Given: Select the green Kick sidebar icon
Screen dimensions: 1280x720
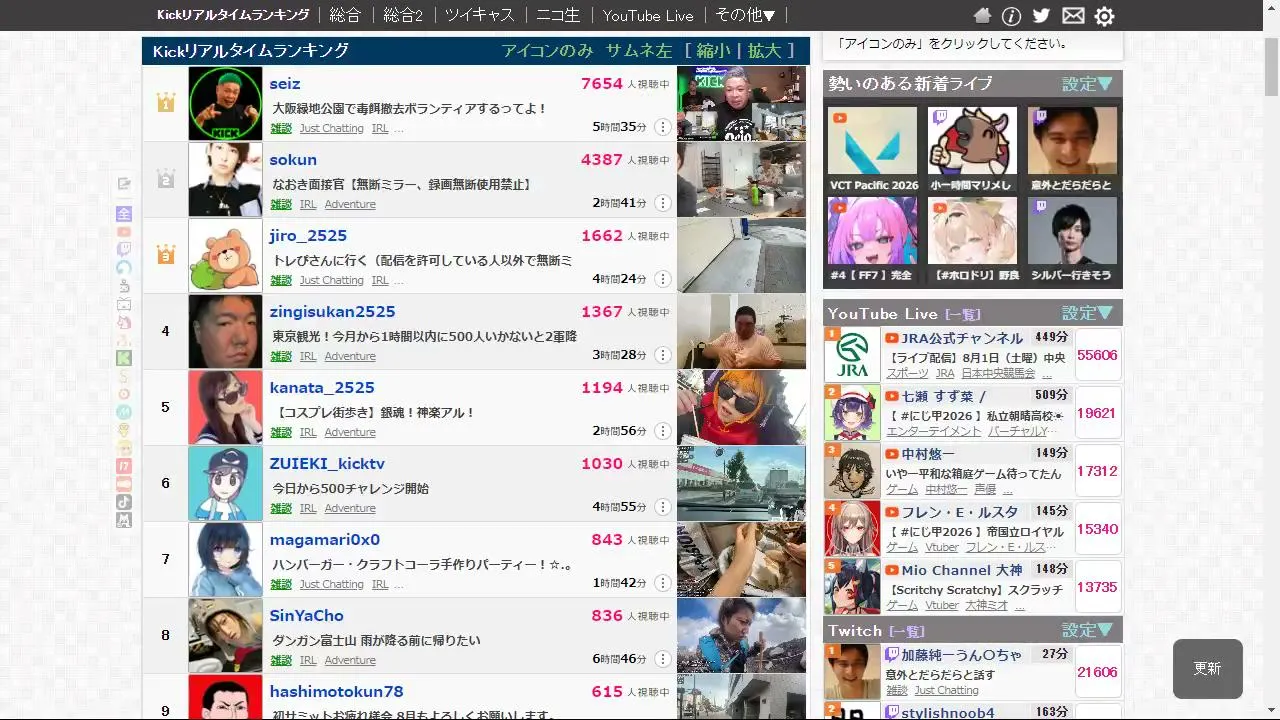Looking at the screenshot, I should tap(124, 358).
